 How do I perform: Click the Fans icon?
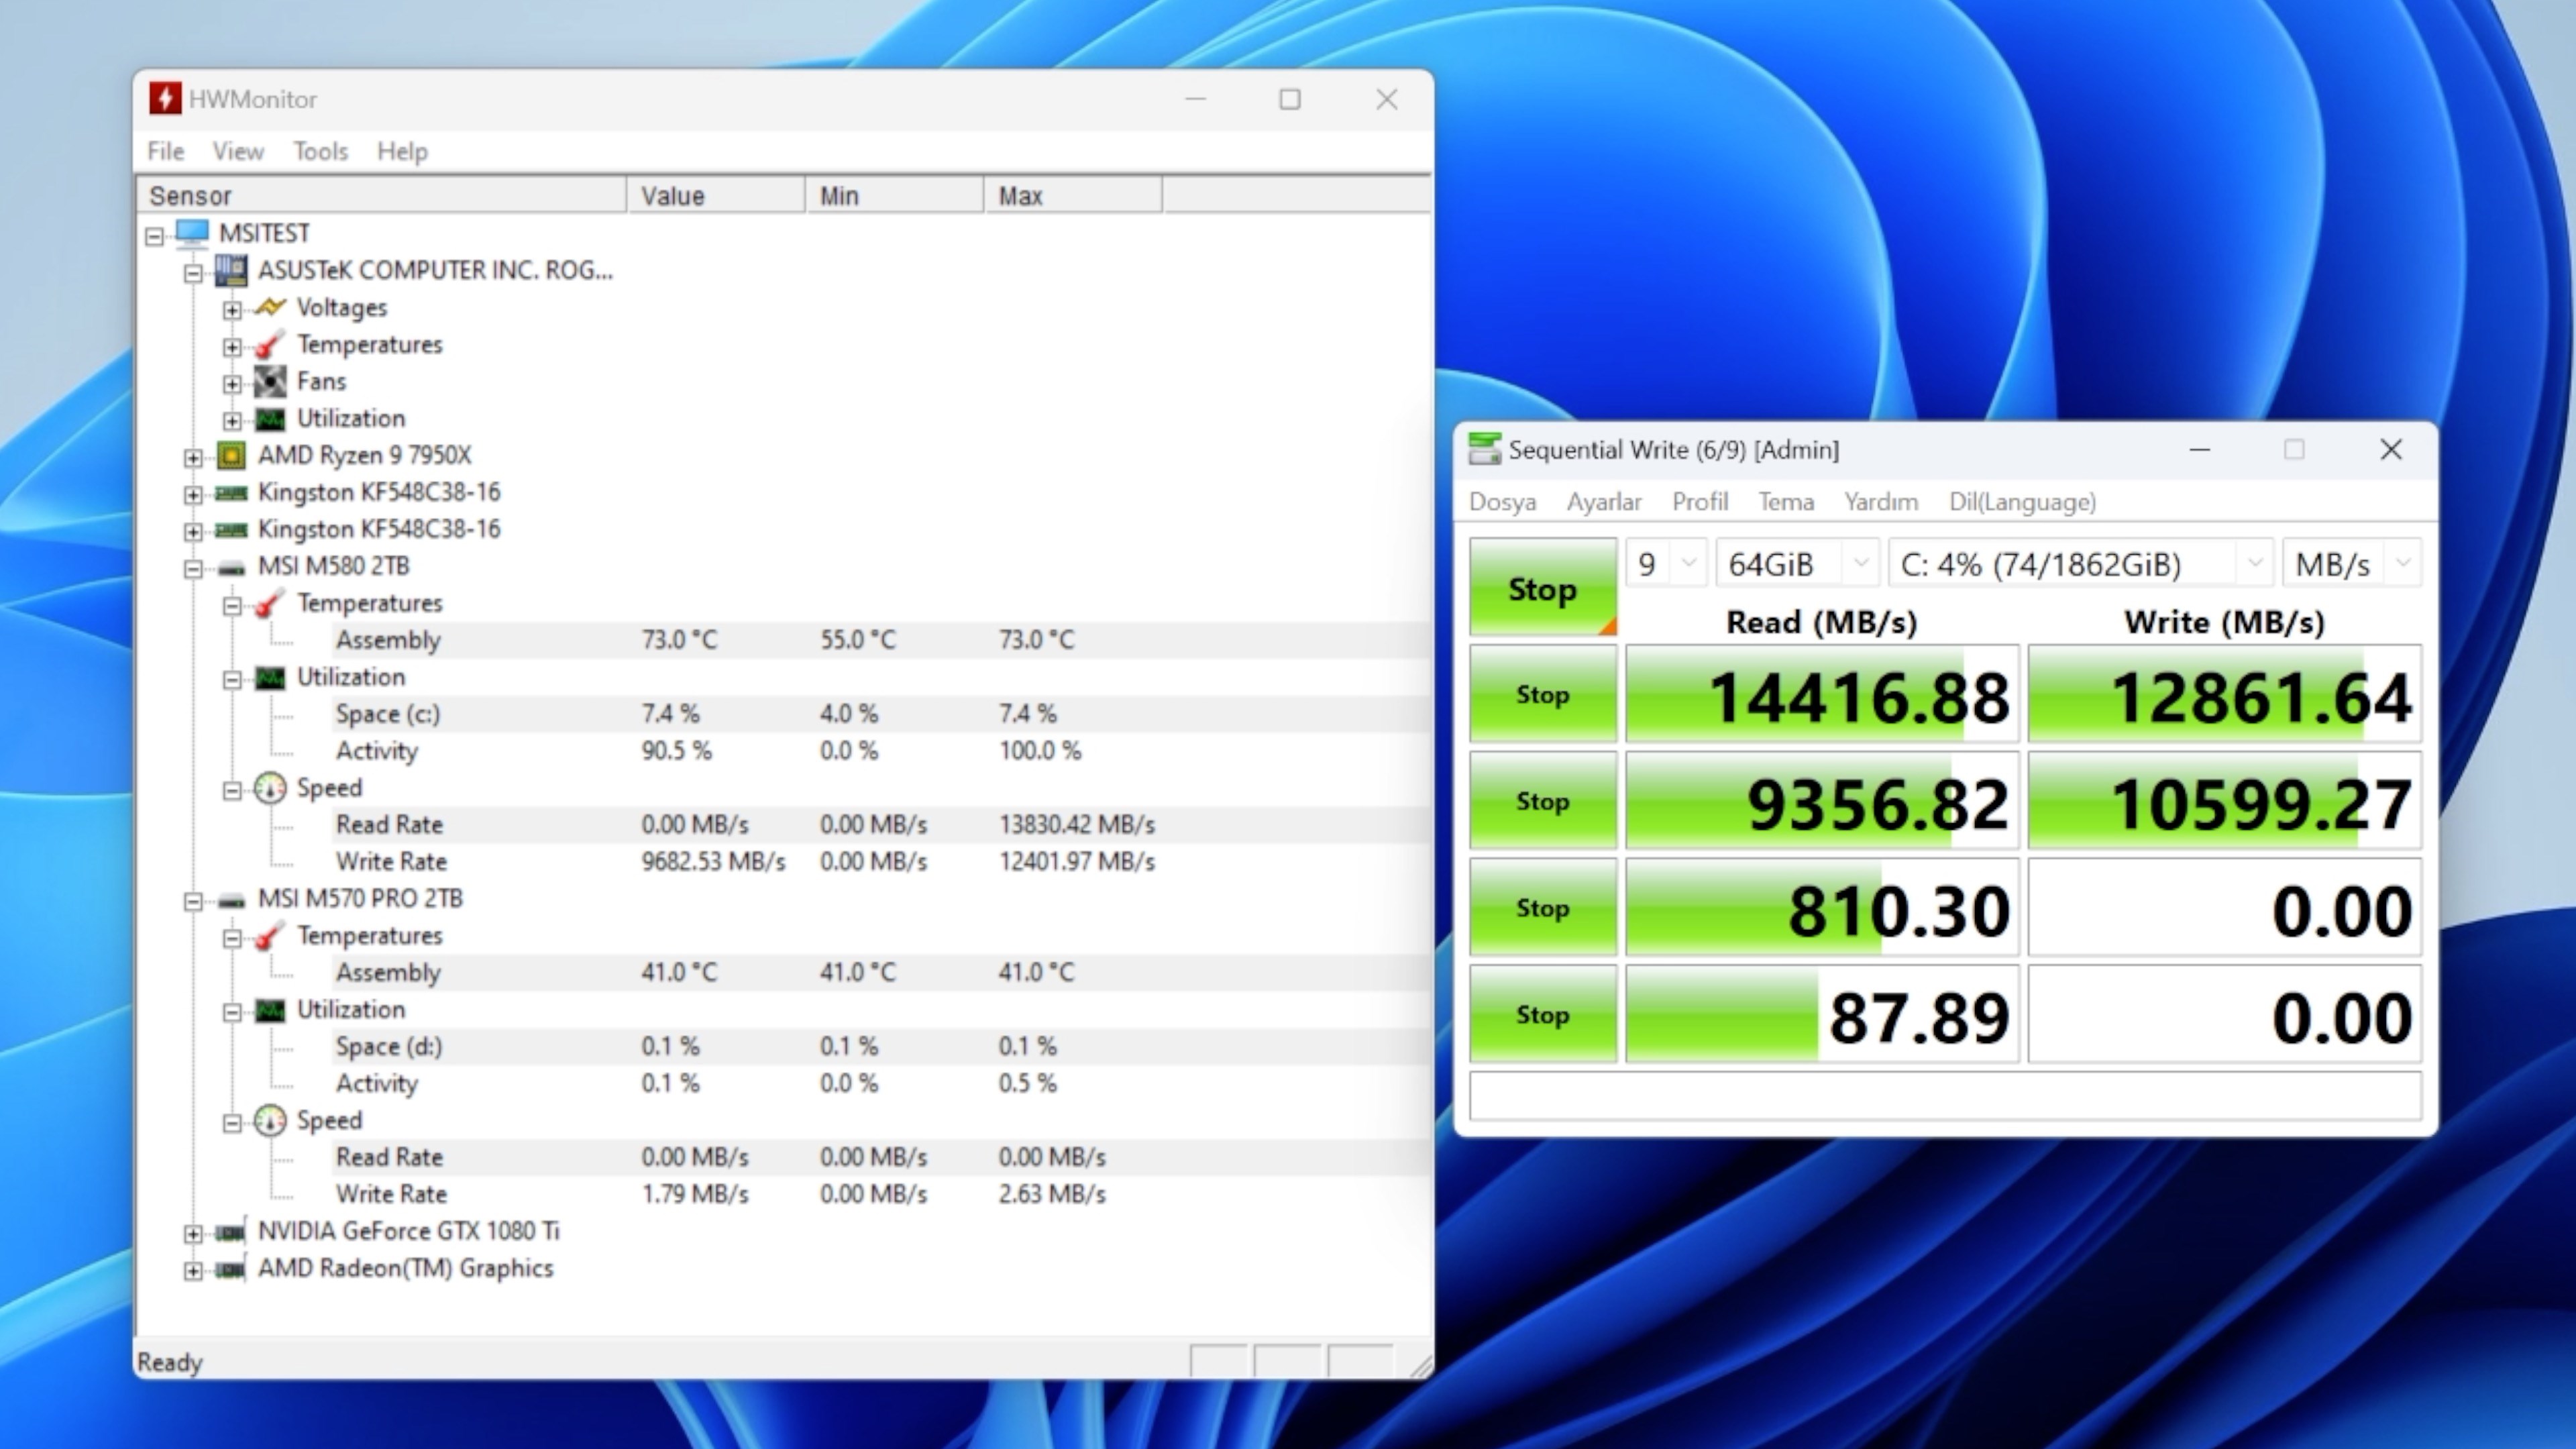coord(270,381)
